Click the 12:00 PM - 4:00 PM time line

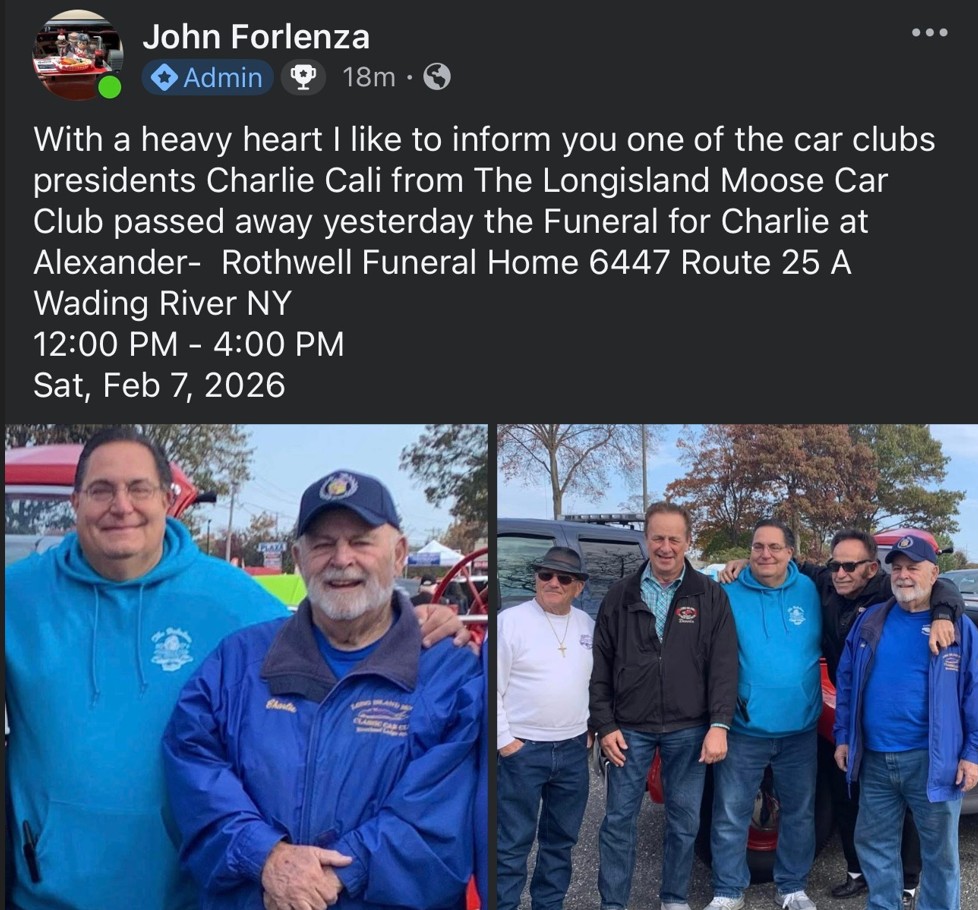(x=188, y=344)
